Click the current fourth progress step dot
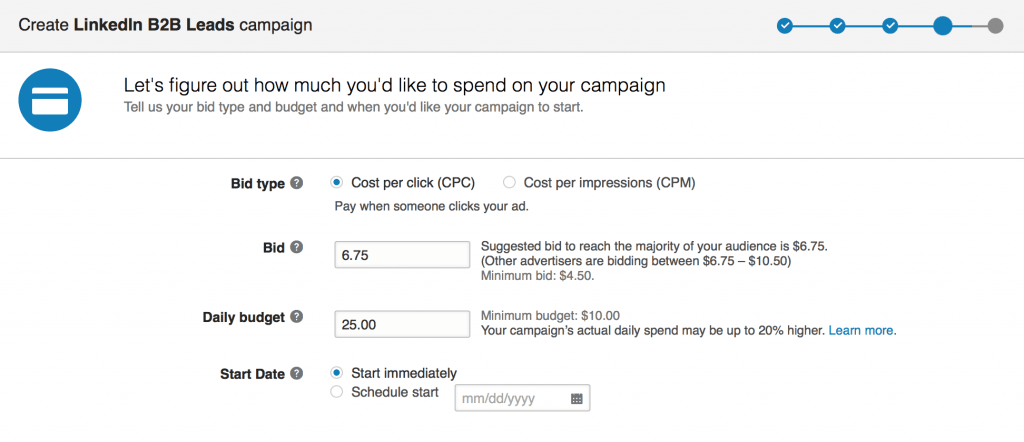This screenshot has width=1024, height=442. pyautogui.click(x=942, y=26)
